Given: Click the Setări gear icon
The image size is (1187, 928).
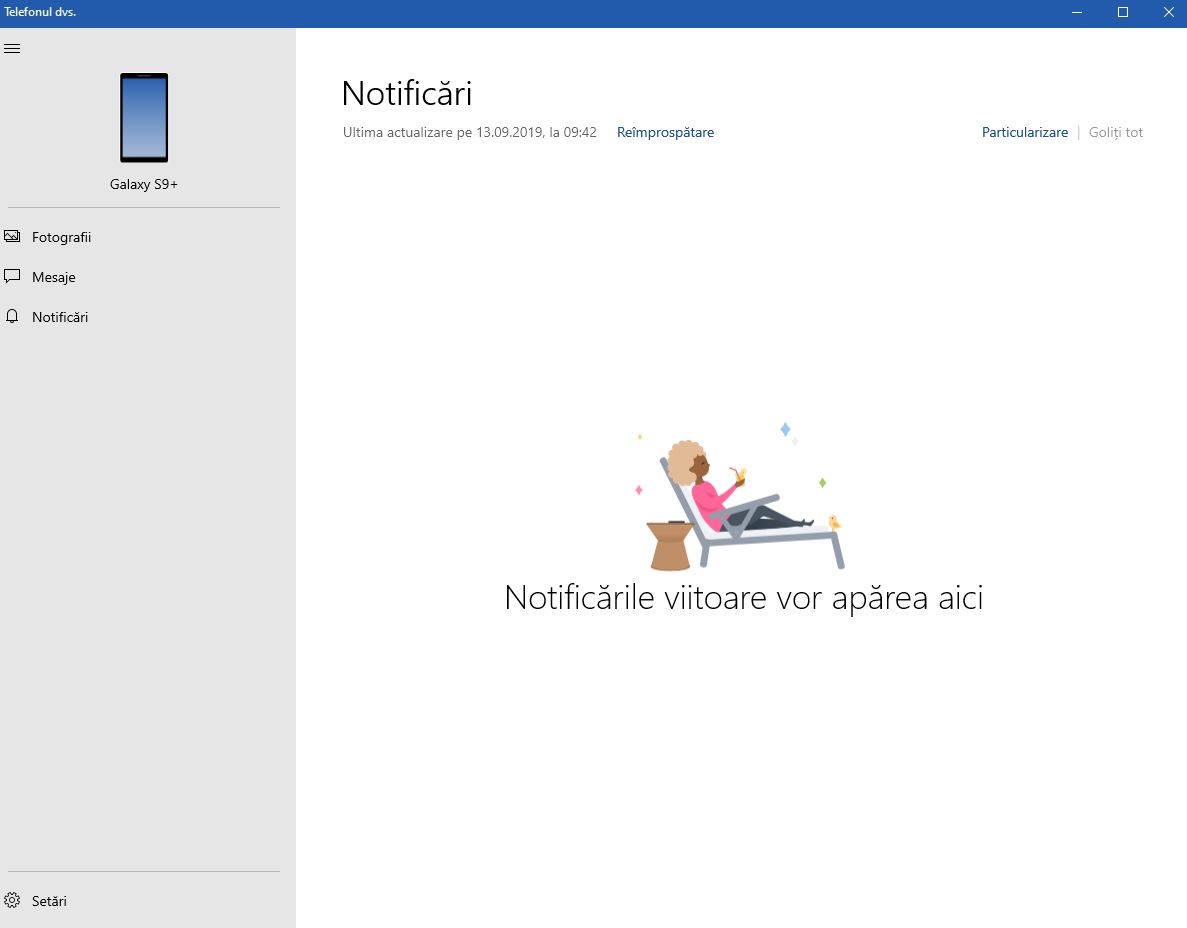Looking at the screenshot, I should click(13, 900).
